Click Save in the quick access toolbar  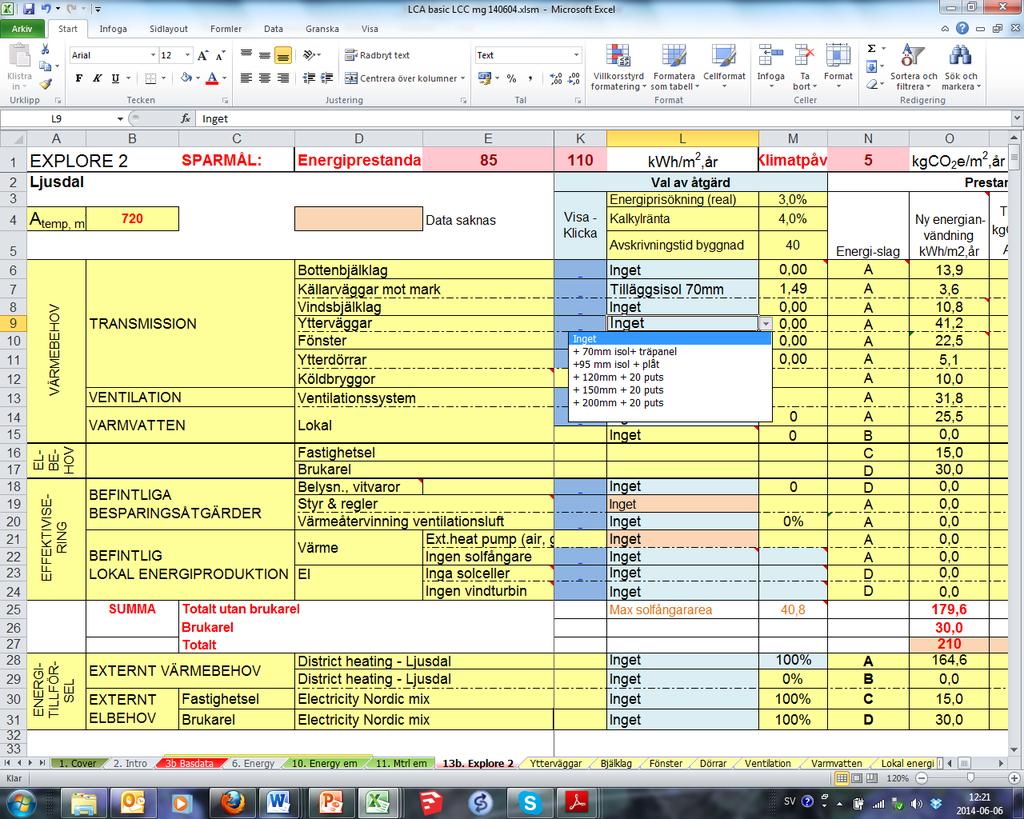tap(29, 9)
